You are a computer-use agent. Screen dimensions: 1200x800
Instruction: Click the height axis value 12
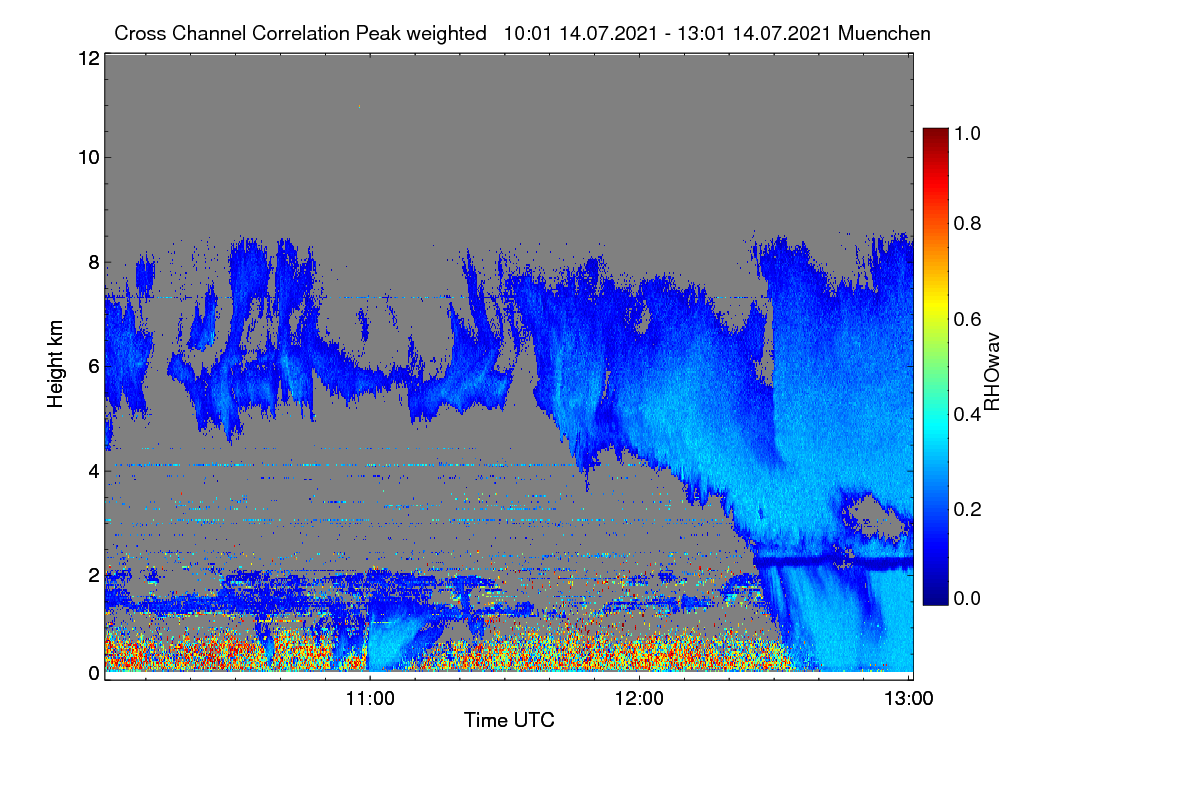click(x=88, y=58)
